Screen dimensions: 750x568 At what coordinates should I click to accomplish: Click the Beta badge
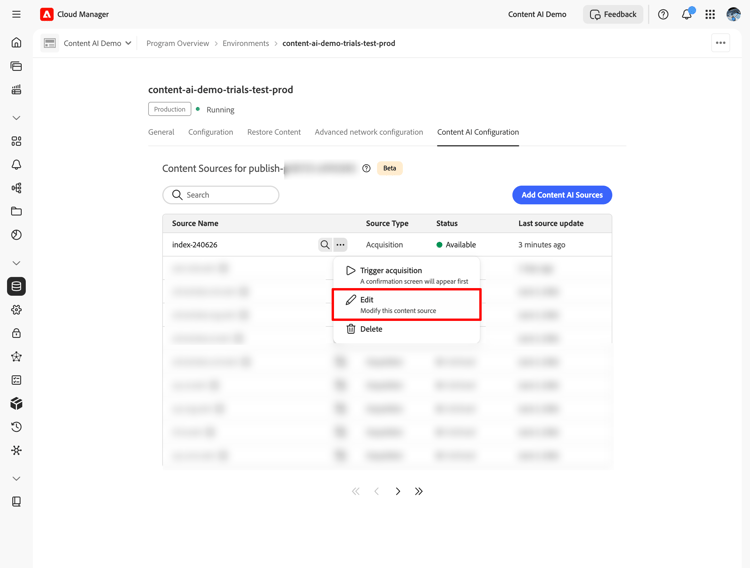pos(390,168)
